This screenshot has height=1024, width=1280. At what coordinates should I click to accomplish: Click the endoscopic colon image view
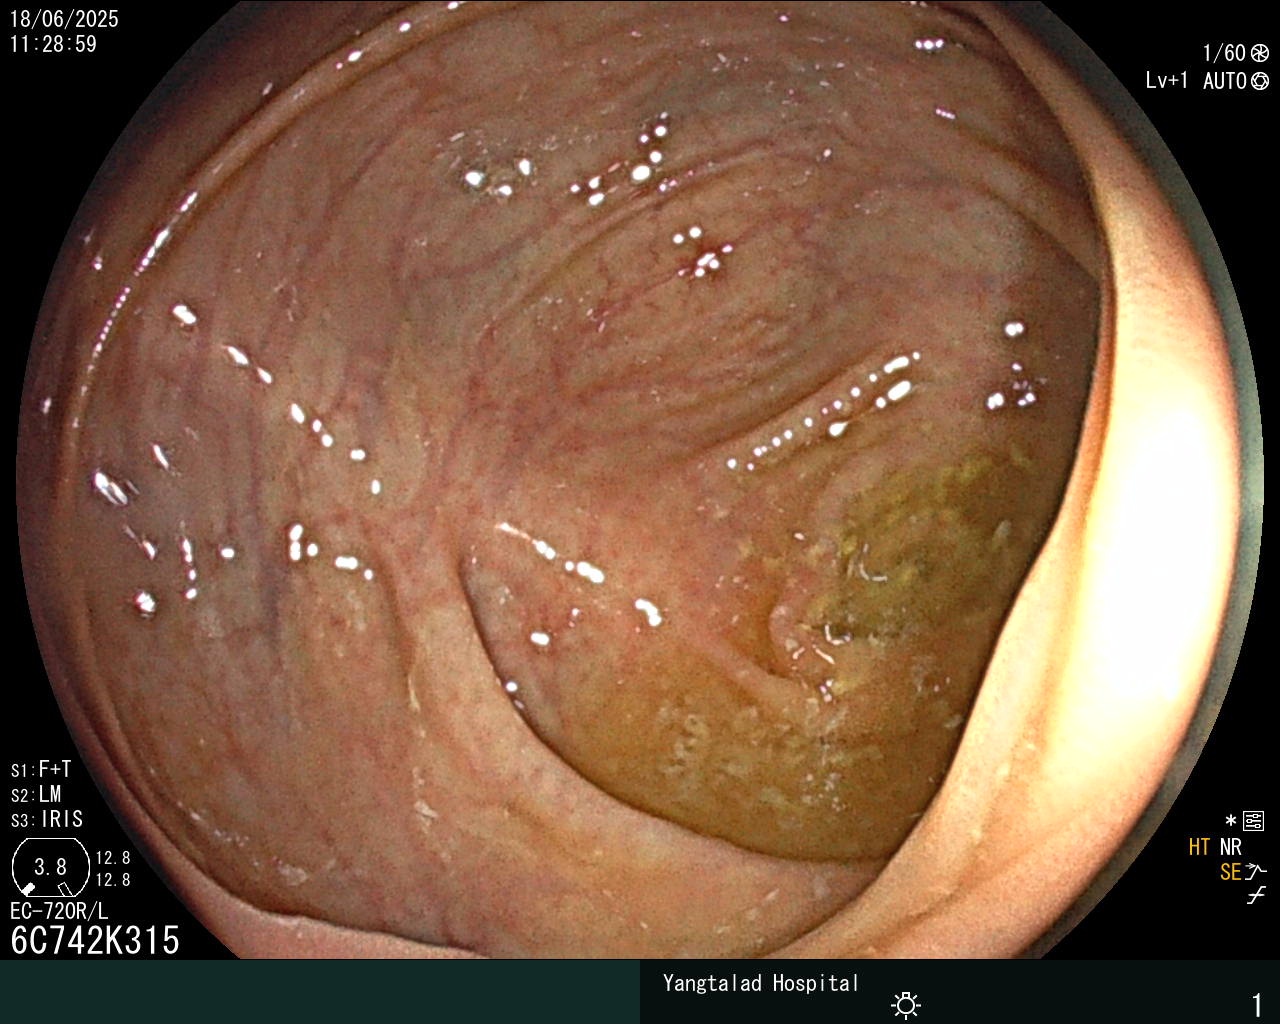click(x=640, y=480)
